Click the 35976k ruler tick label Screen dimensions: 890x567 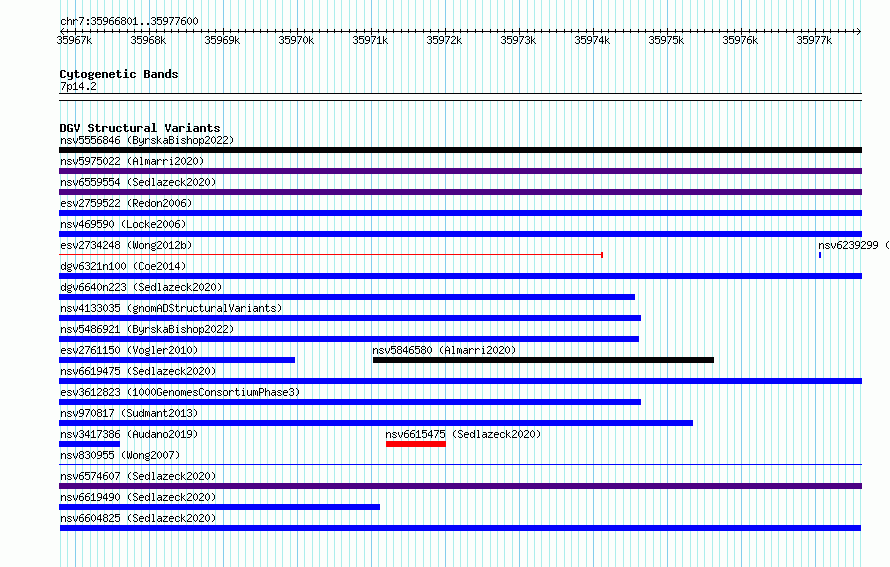pyautogui.click(x=740, y=40)
